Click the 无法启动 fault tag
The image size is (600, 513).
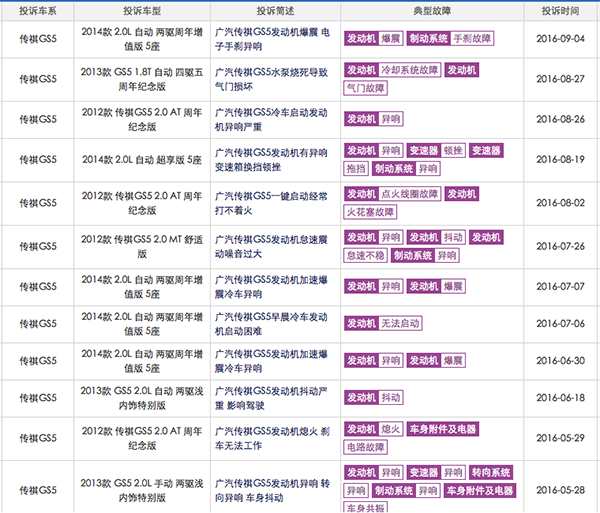pyautogui.click(x=399, y=324)
